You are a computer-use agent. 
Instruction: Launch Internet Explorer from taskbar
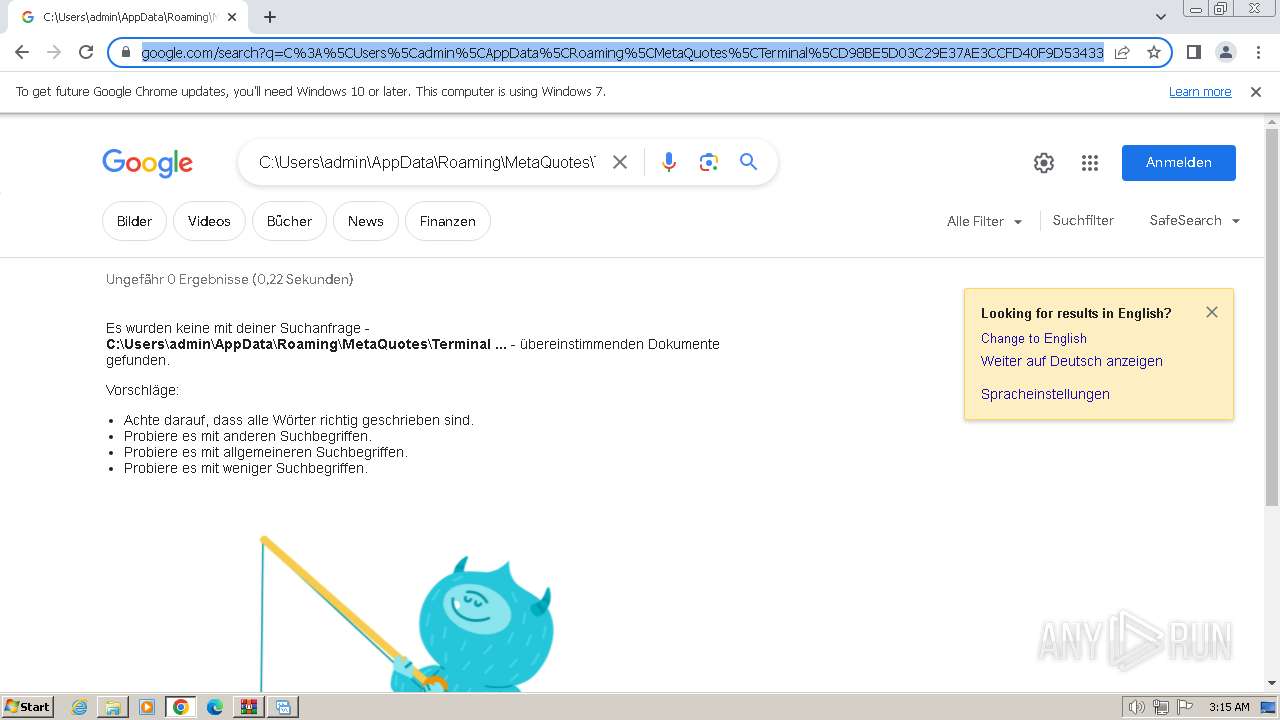(80, 707)
